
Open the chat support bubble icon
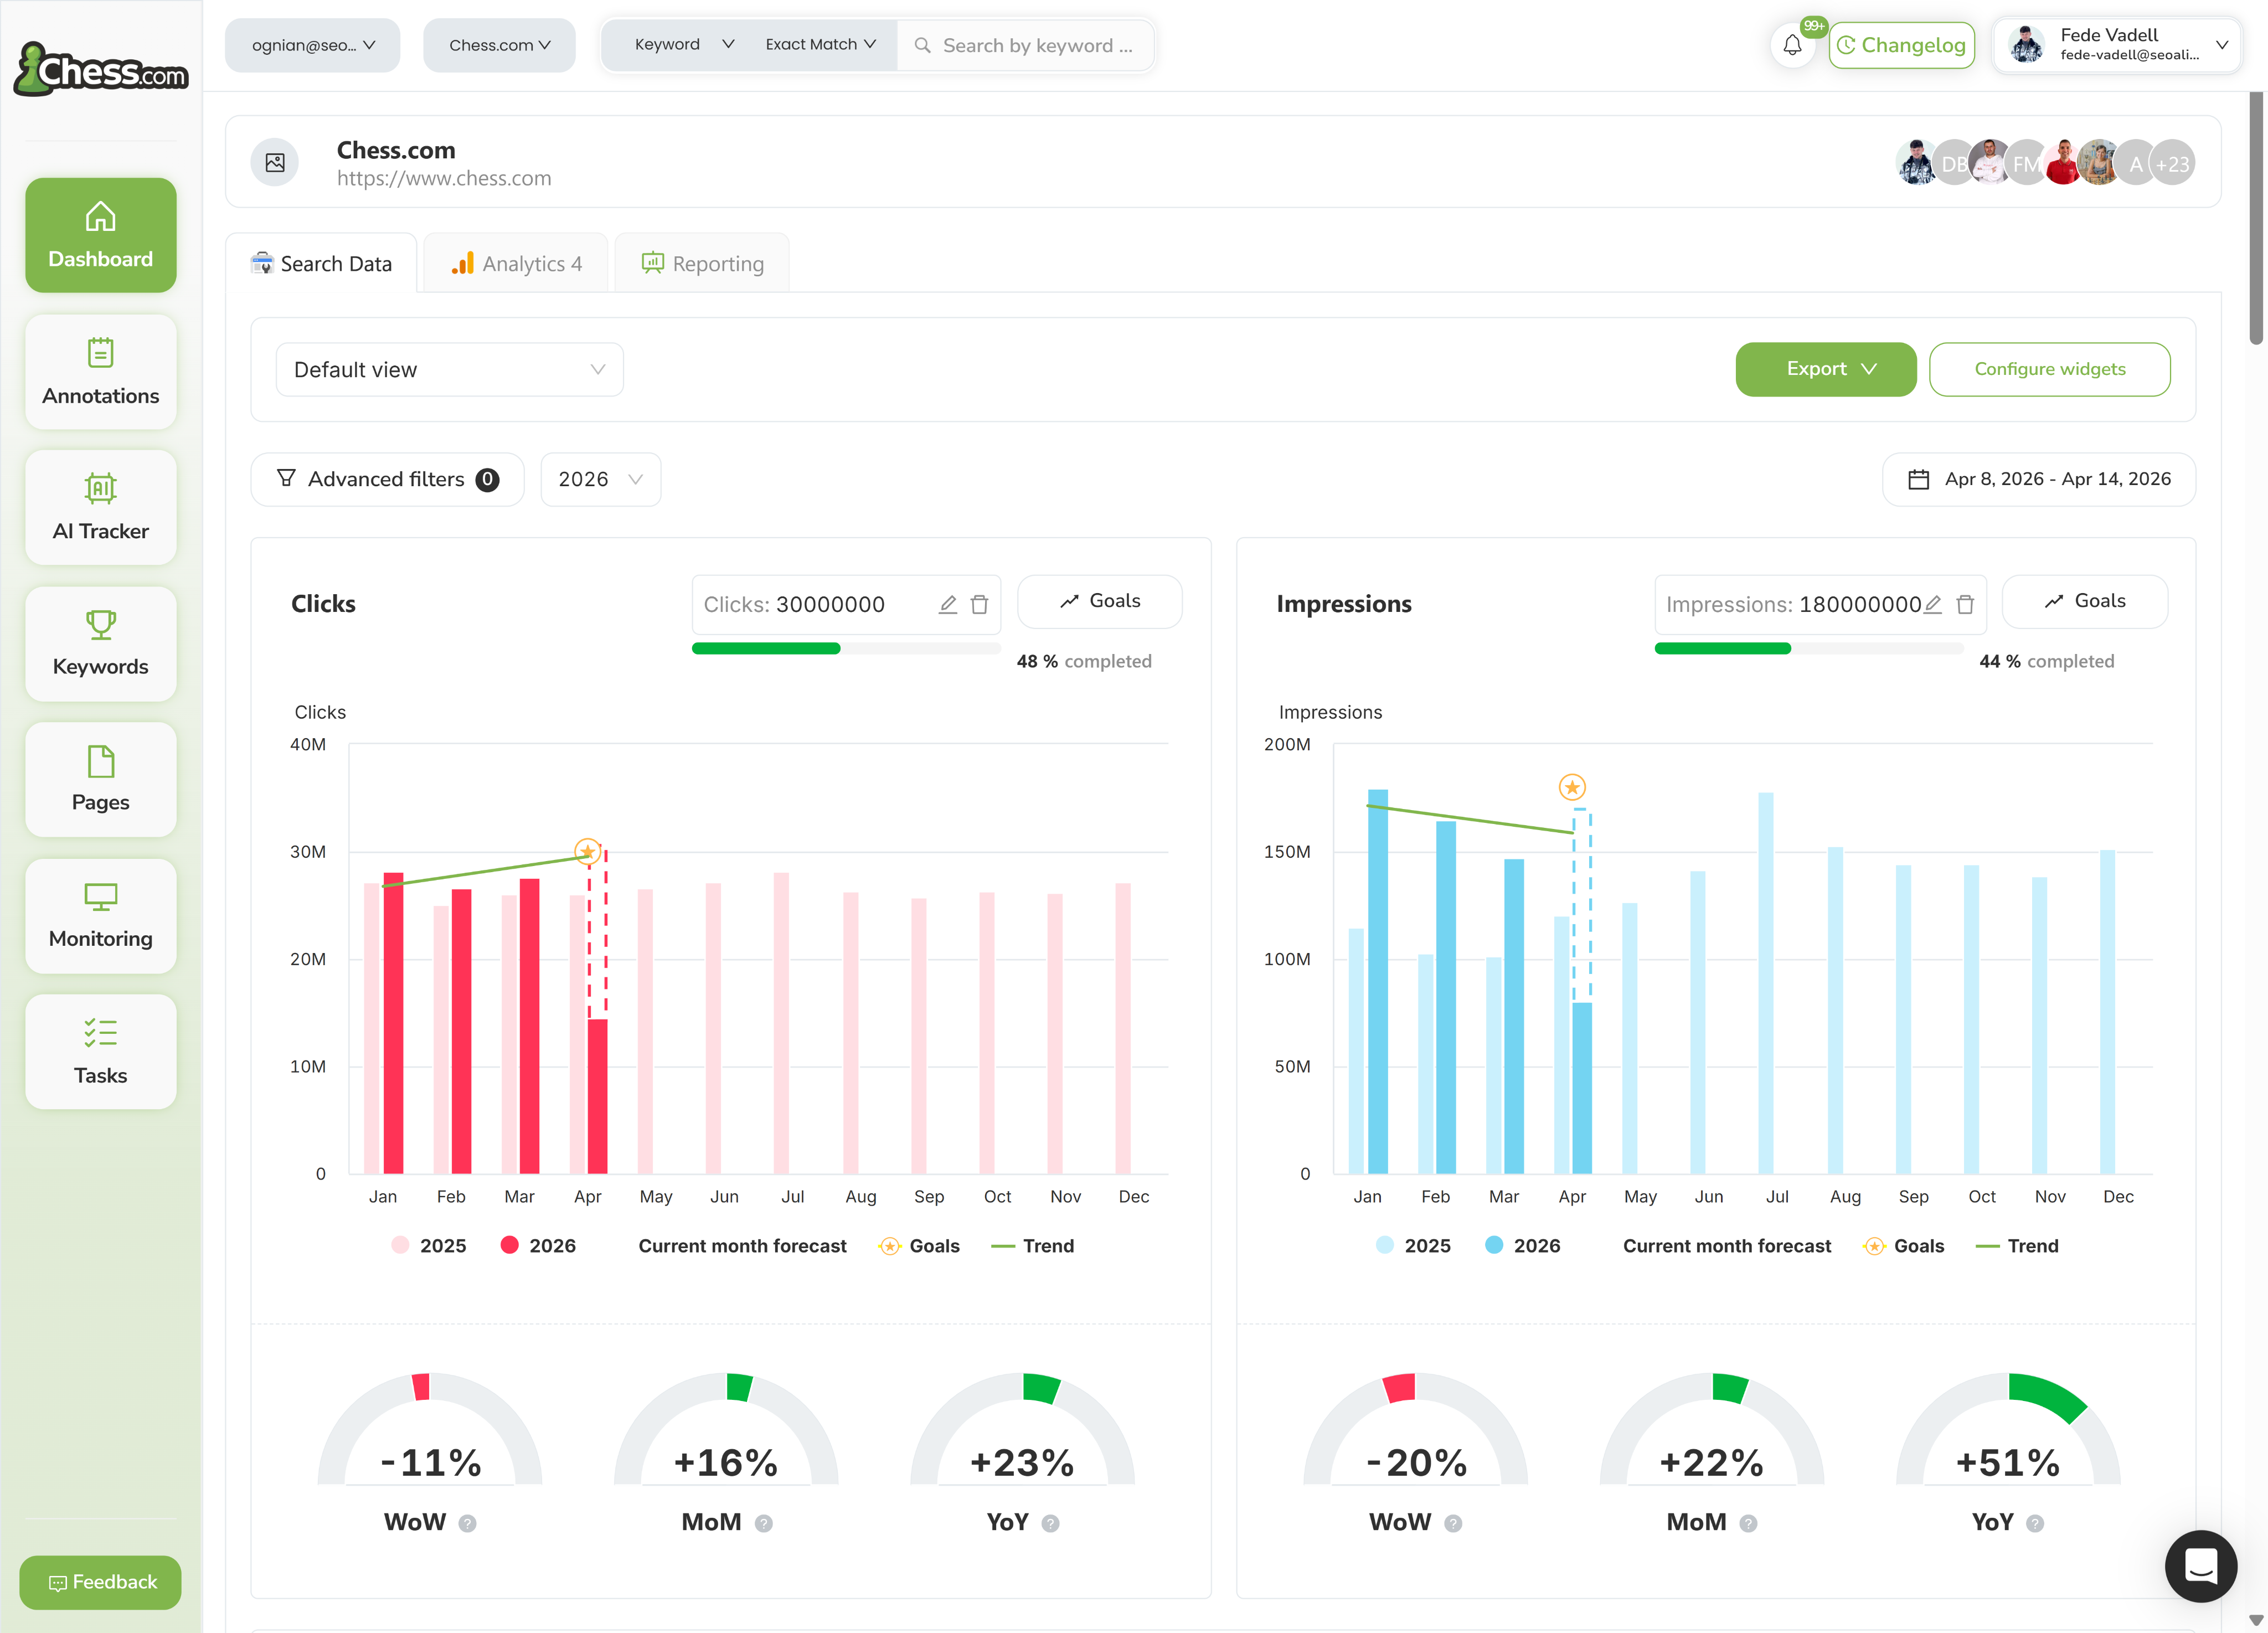coord(2200,1565)
